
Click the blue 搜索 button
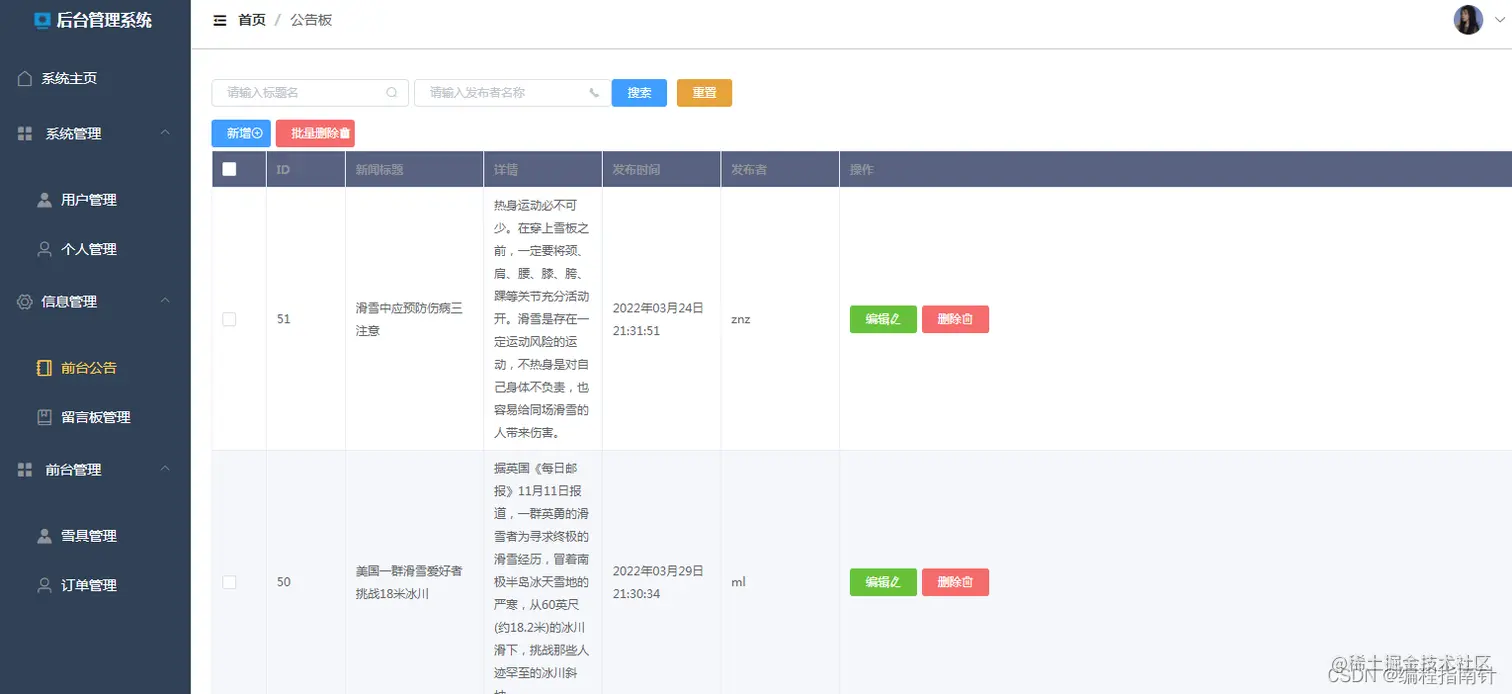coord(639,92)
